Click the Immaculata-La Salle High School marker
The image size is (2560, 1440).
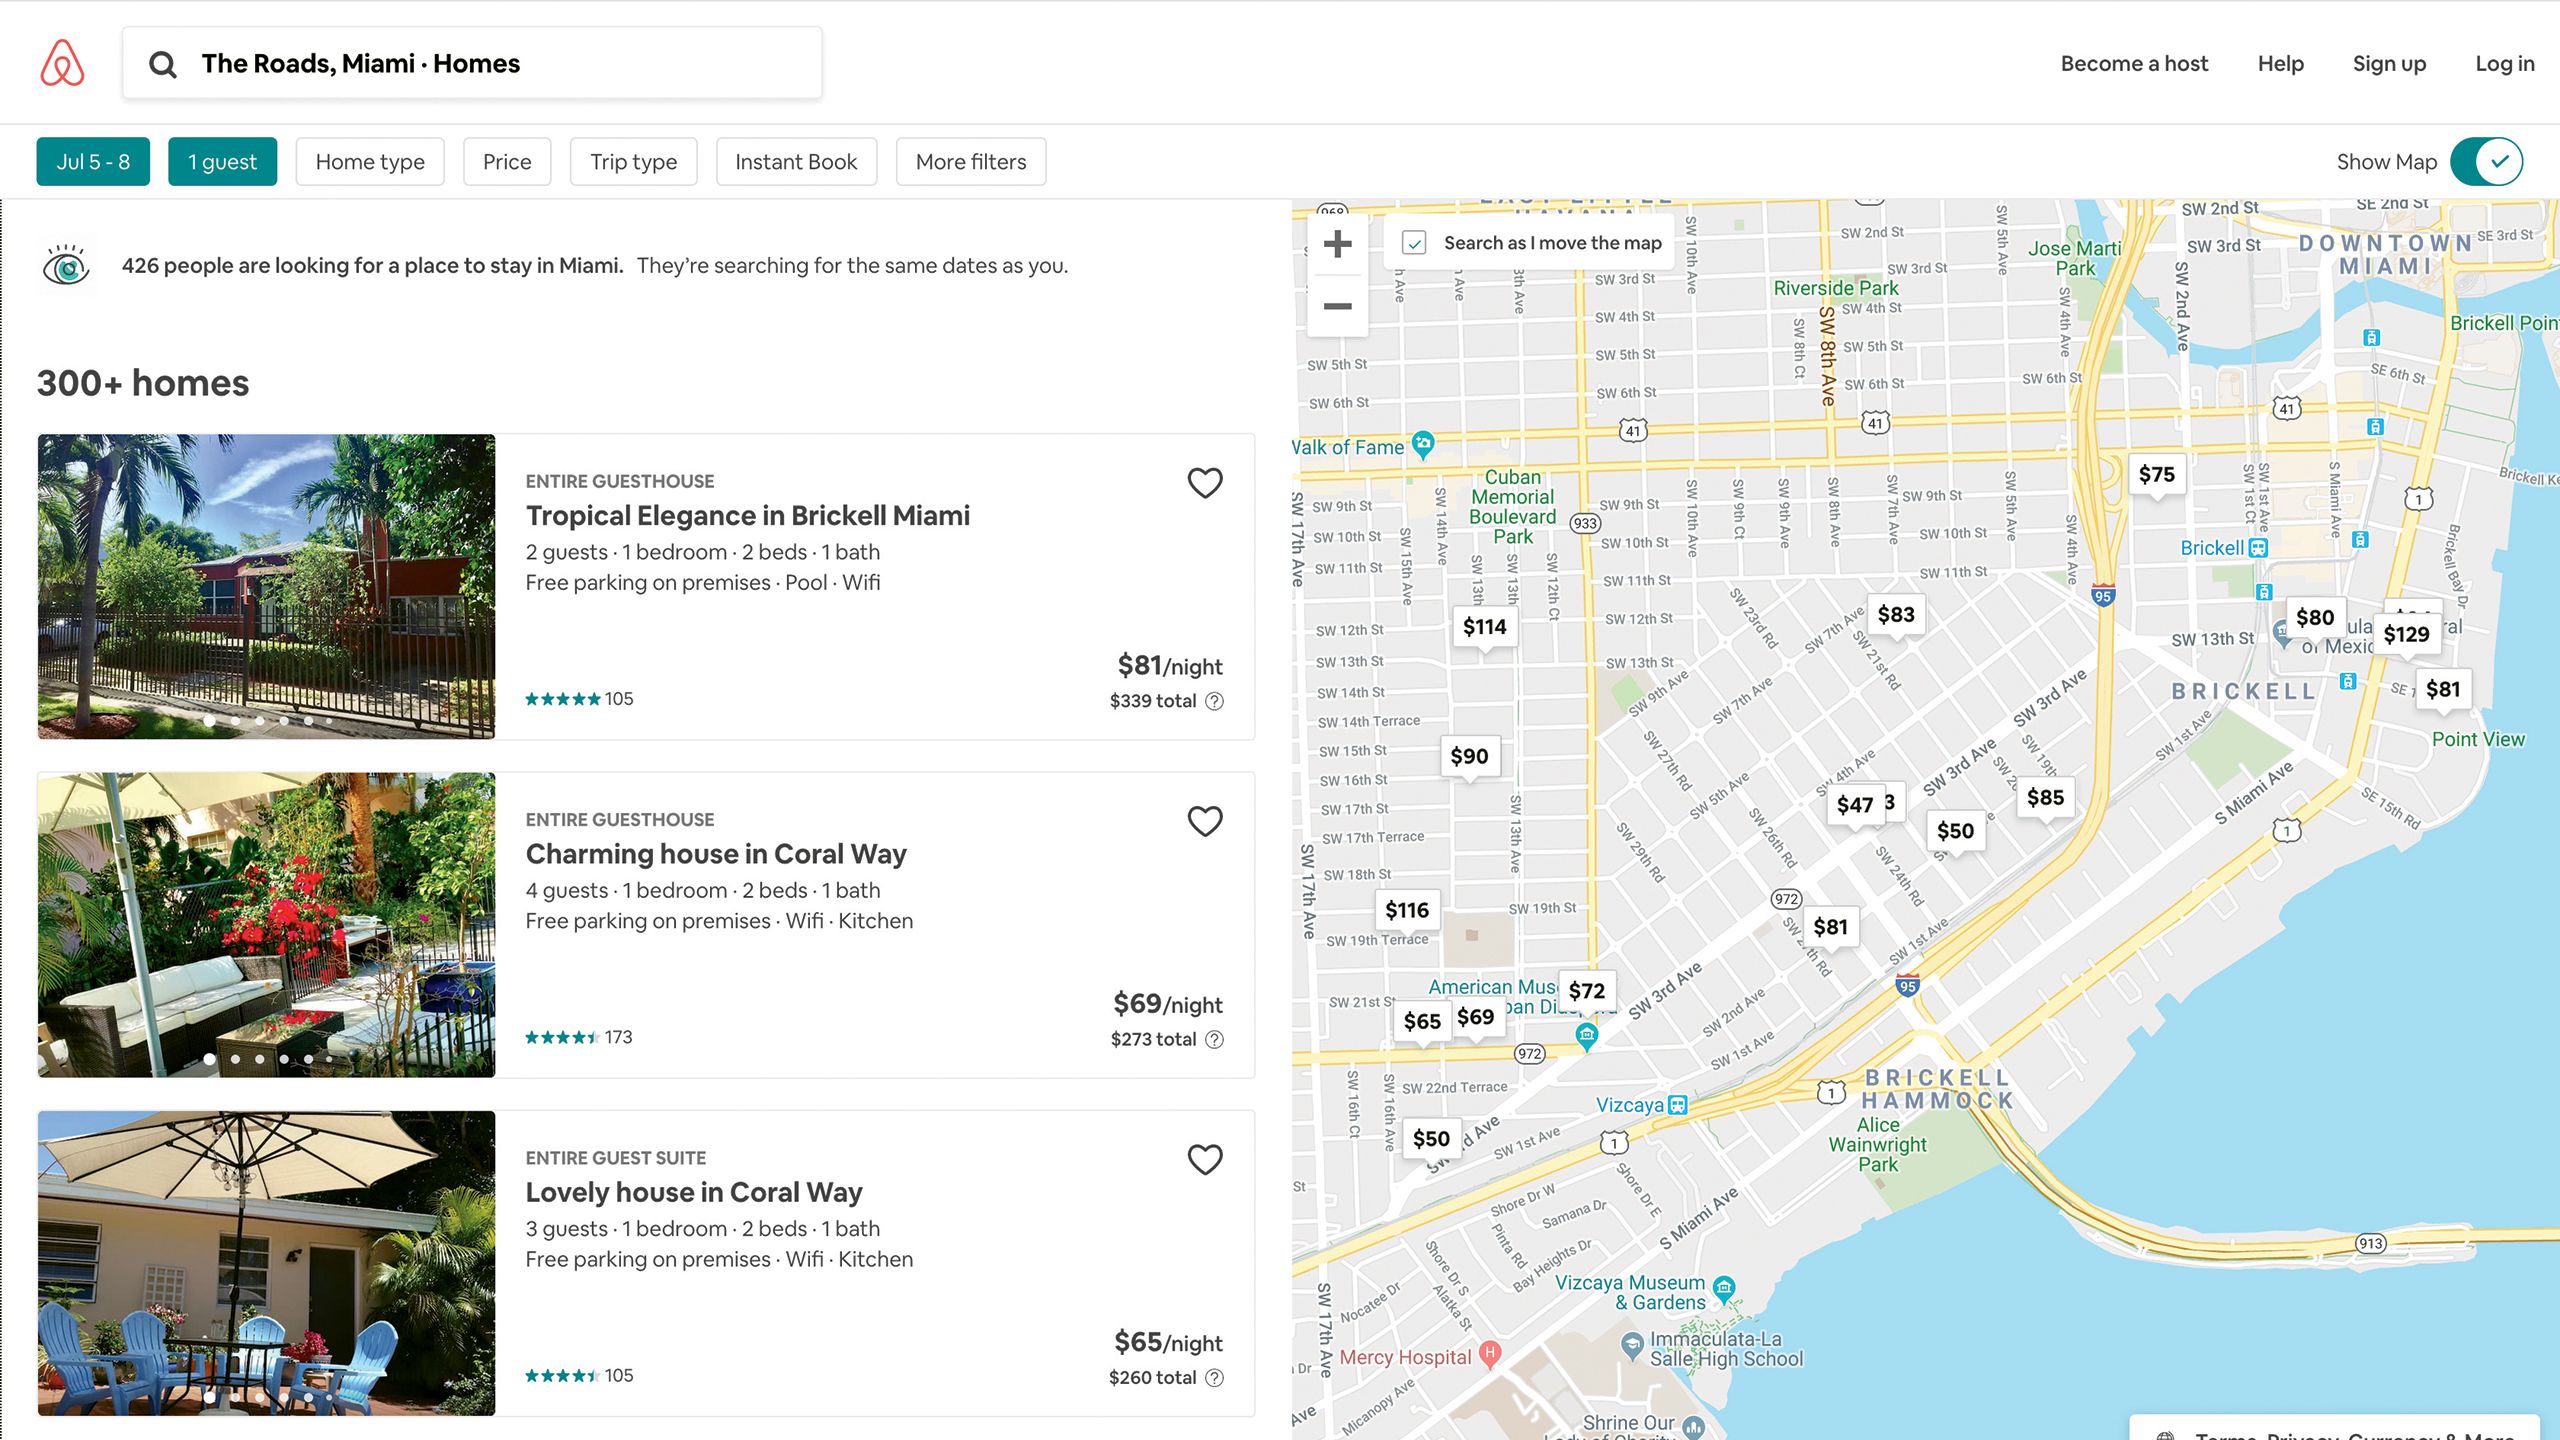(1632, 1345)
